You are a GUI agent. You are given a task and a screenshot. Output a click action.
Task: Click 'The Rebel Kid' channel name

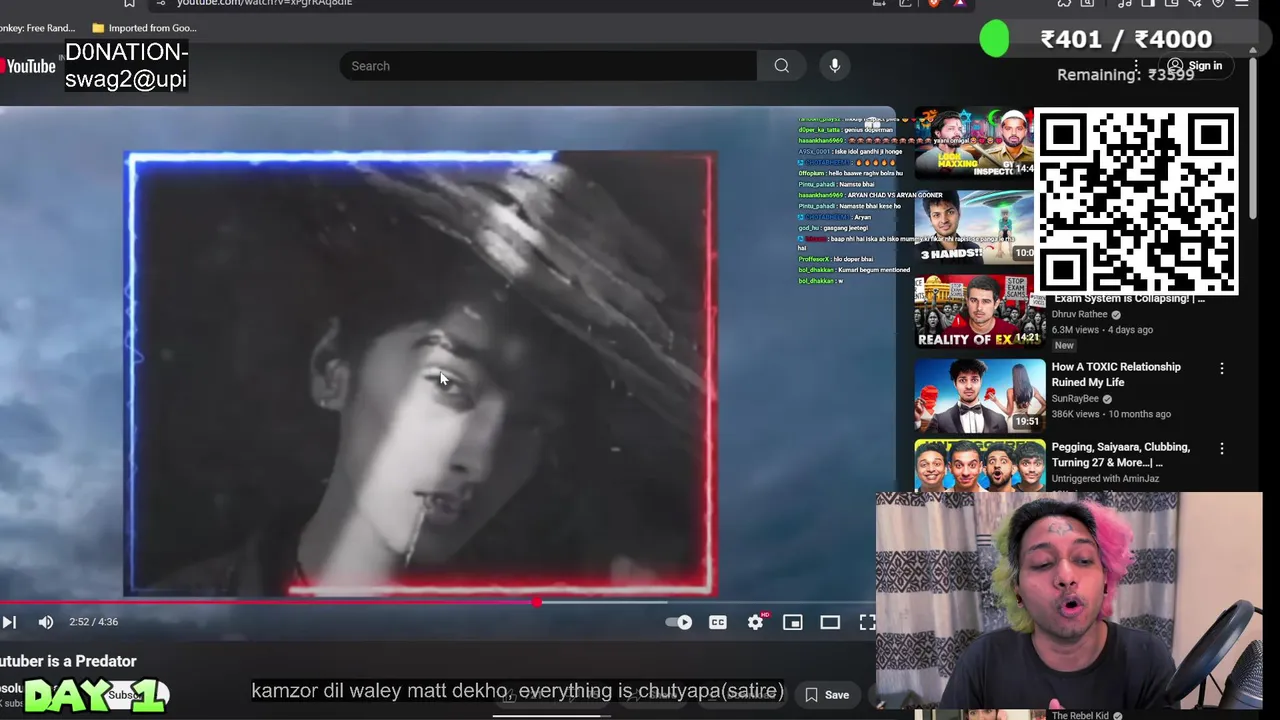click(1079, 715)
